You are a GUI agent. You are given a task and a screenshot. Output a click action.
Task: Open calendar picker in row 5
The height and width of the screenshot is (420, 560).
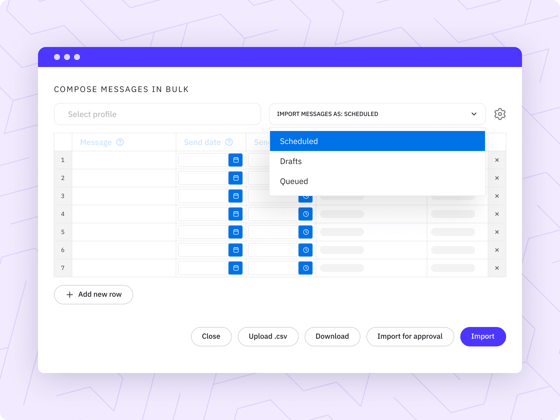(x=235, y=232)
